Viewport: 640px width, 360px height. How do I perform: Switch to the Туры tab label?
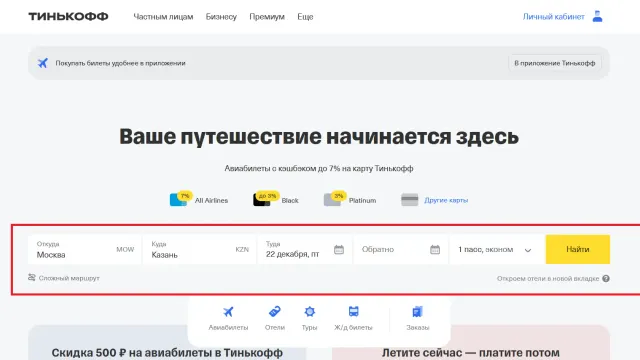coord(309,327)
